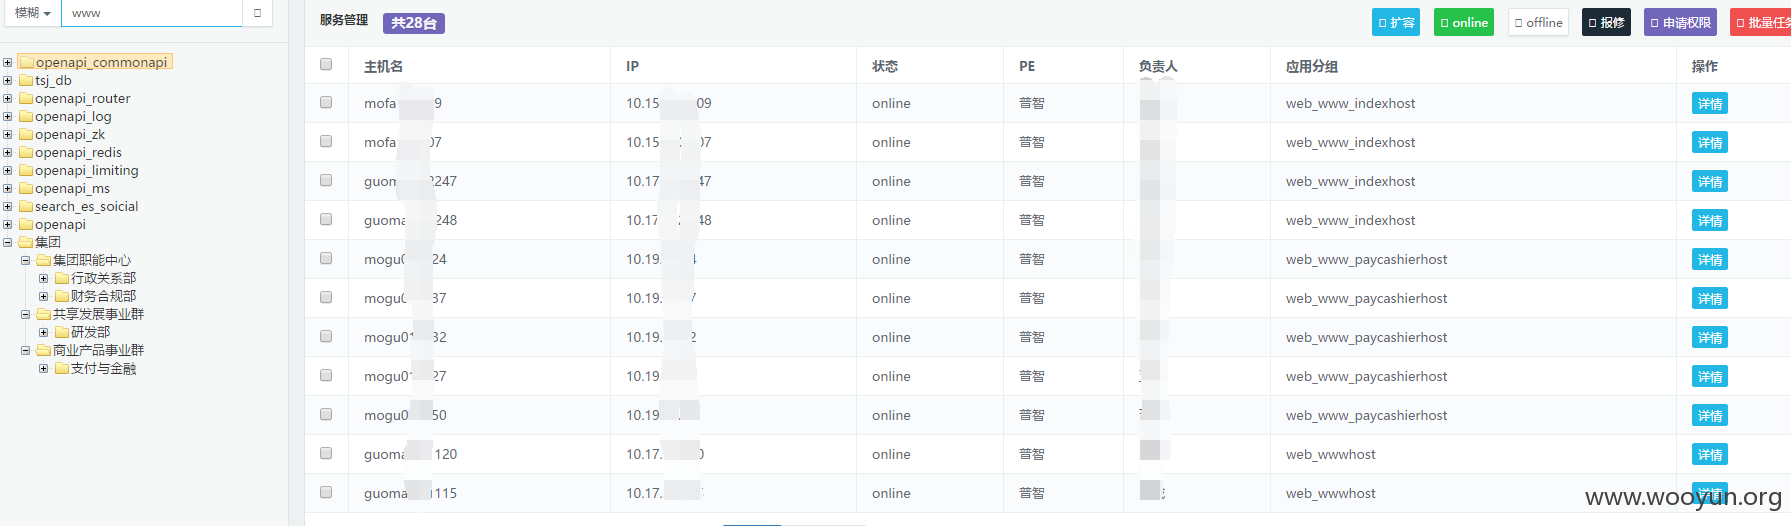This screenshot has height=526, width=1791.
Task: Check the mogu row ending 50
Action: pos(326,414)
